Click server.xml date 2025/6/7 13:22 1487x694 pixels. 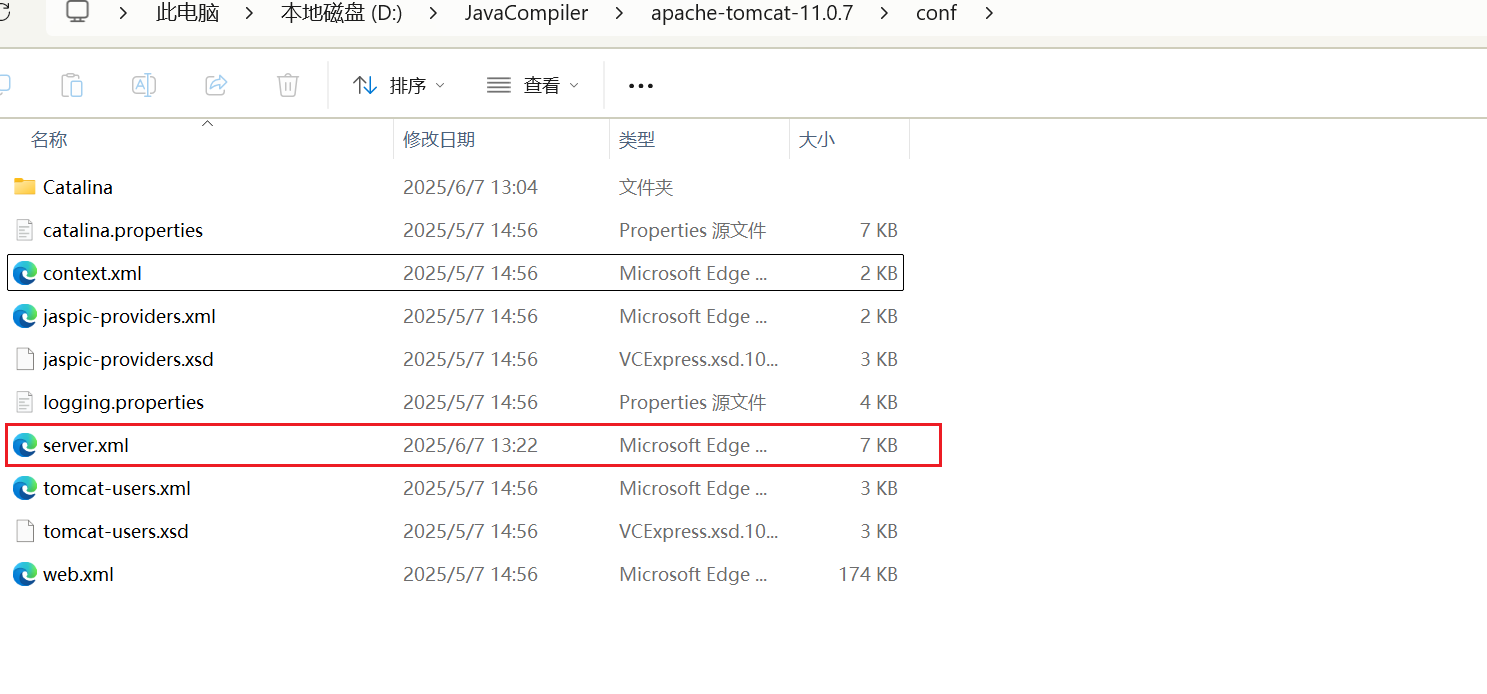coord(470,445)
